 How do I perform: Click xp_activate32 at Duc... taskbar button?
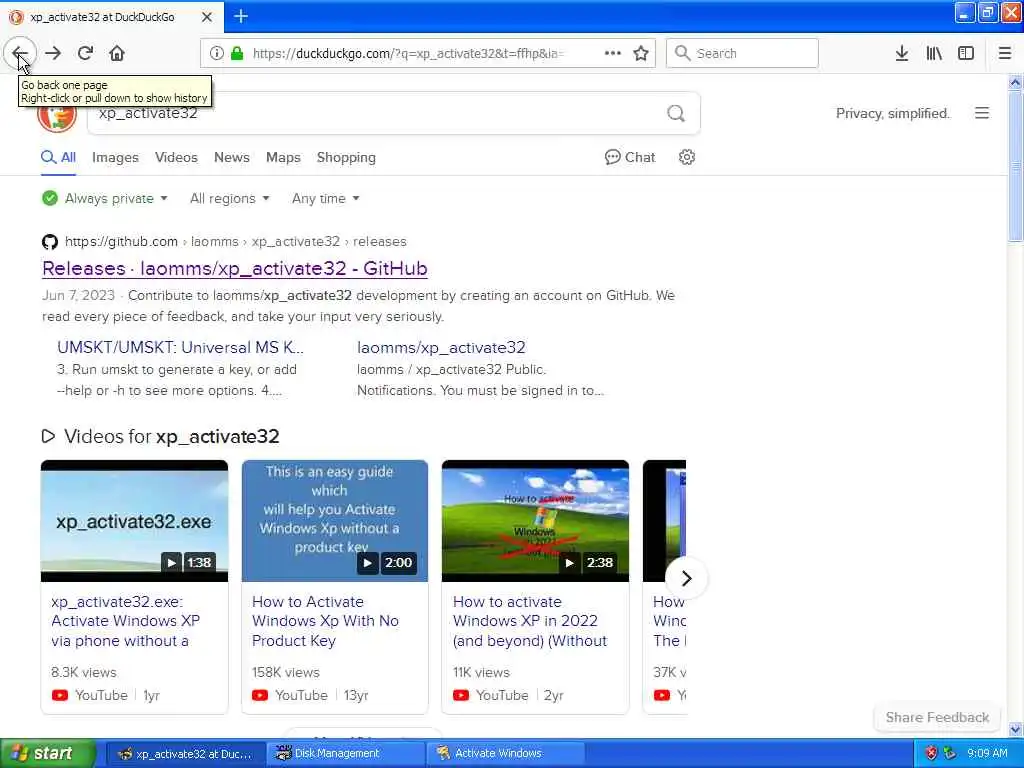[x=185, y=753]
